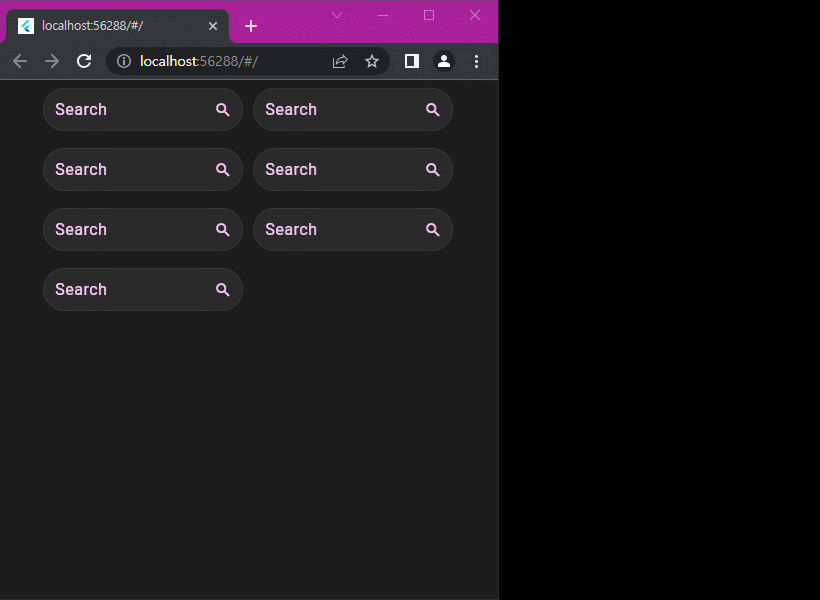Image resolution: width=820 pixels, height=600 pixels.
Task: Click magnifier icon in second row left search bar
Action: click(x=223, y=169)
